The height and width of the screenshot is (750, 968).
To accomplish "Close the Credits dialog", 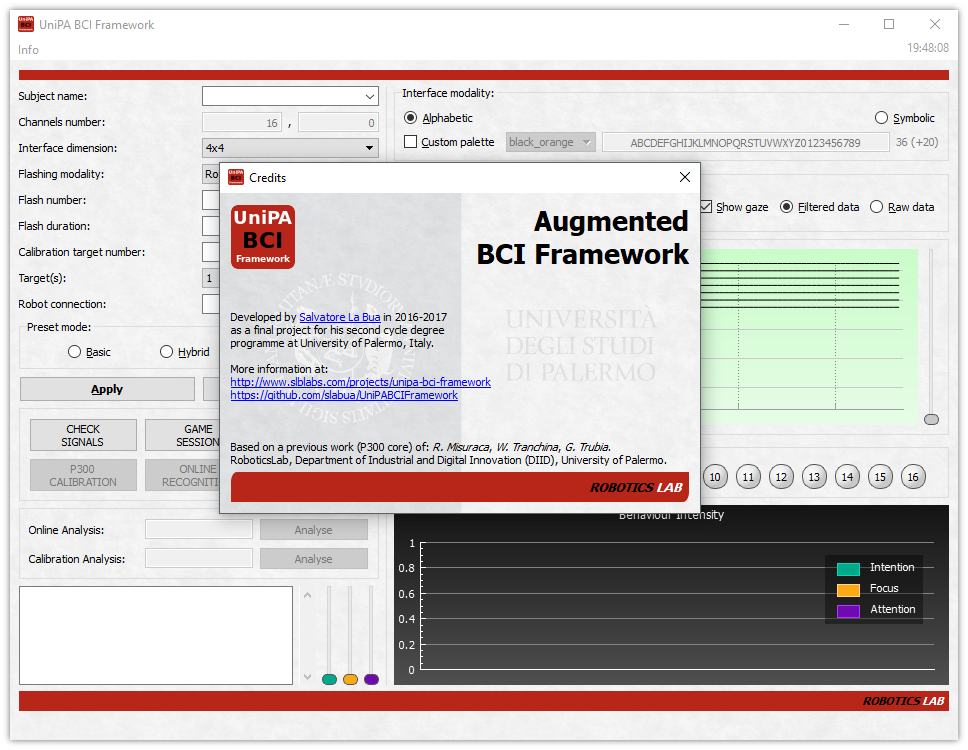I will (x=685, y=177).
